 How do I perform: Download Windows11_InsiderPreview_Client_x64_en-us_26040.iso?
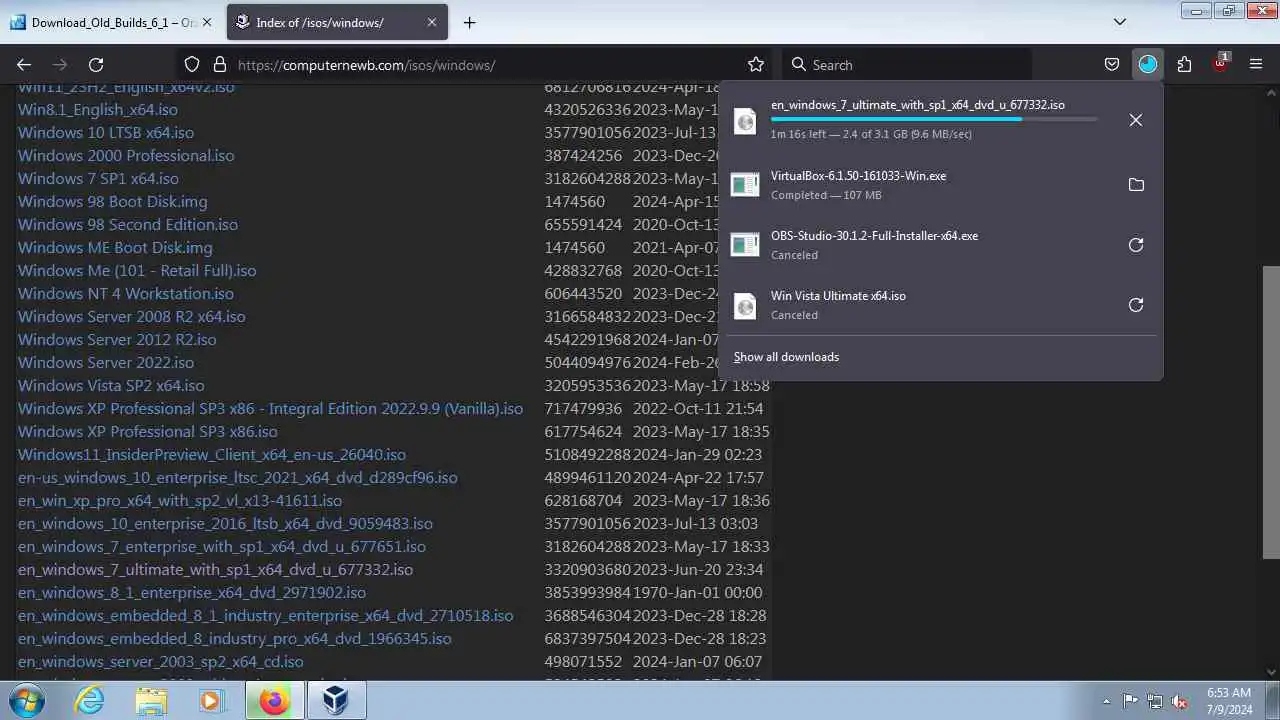(x=212, y=455)
